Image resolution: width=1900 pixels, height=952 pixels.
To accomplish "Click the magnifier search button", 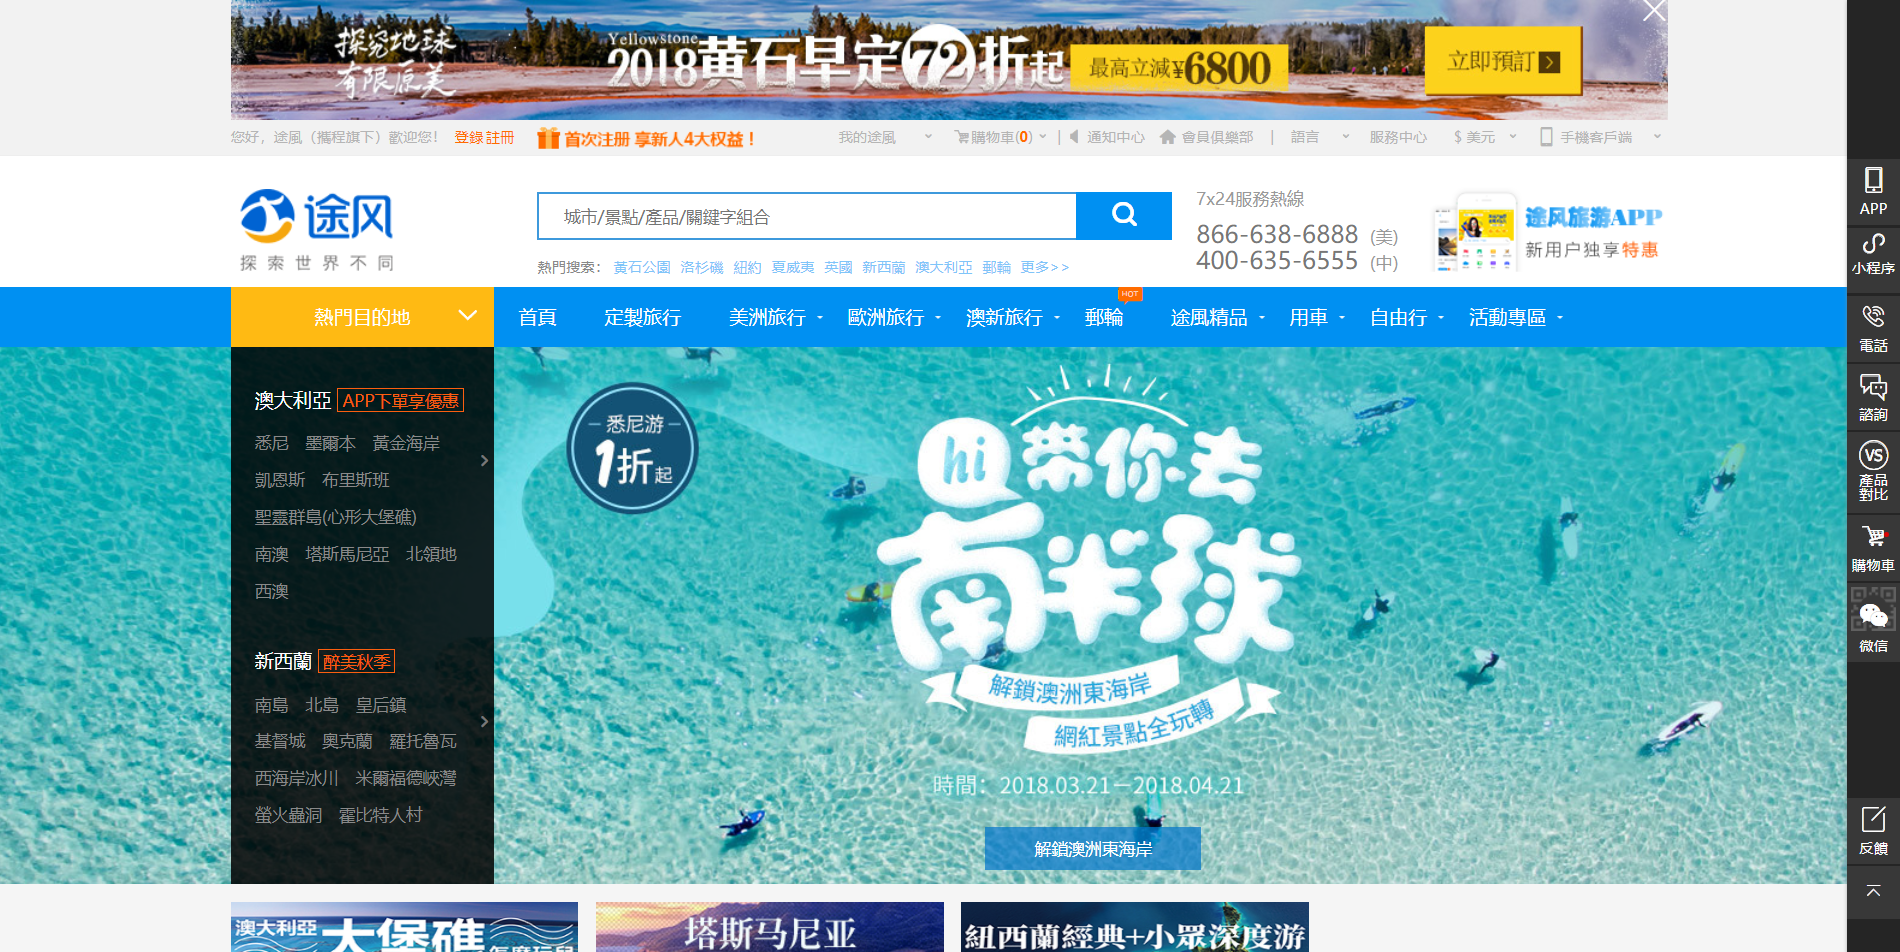I will [1124, 215].
